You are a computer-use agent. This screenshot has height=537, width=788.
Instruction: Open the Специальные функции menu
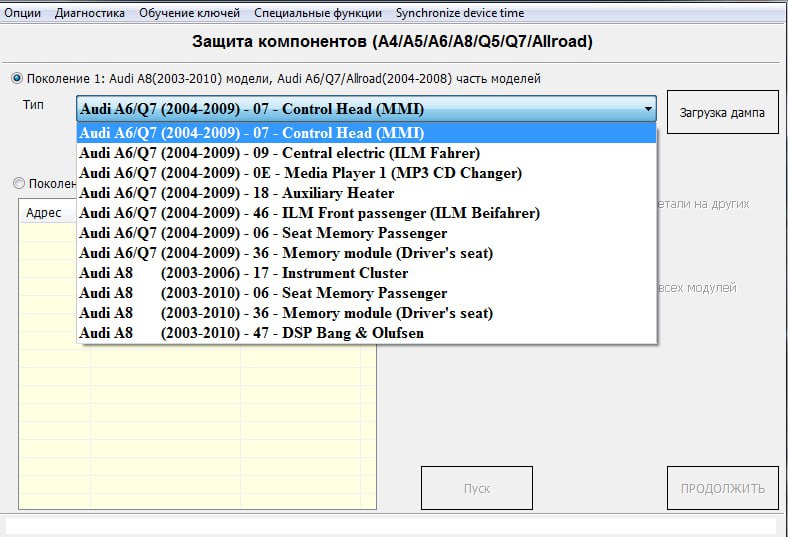318,13
